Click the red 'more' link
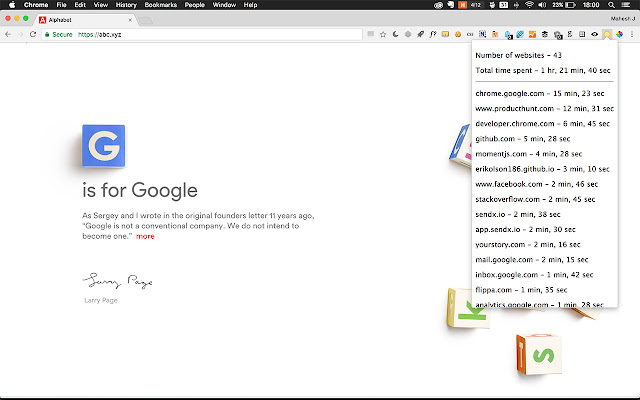Viewport: 640px width, 400px height. [145, 236]
